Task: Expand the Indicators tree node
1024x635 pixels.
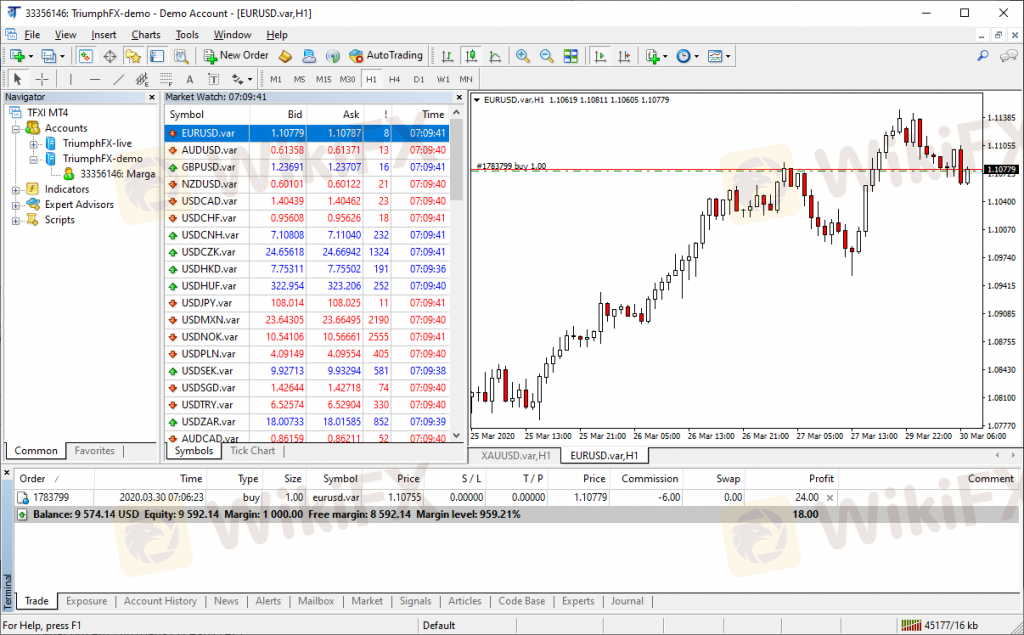Action: [x=17, y=189]
